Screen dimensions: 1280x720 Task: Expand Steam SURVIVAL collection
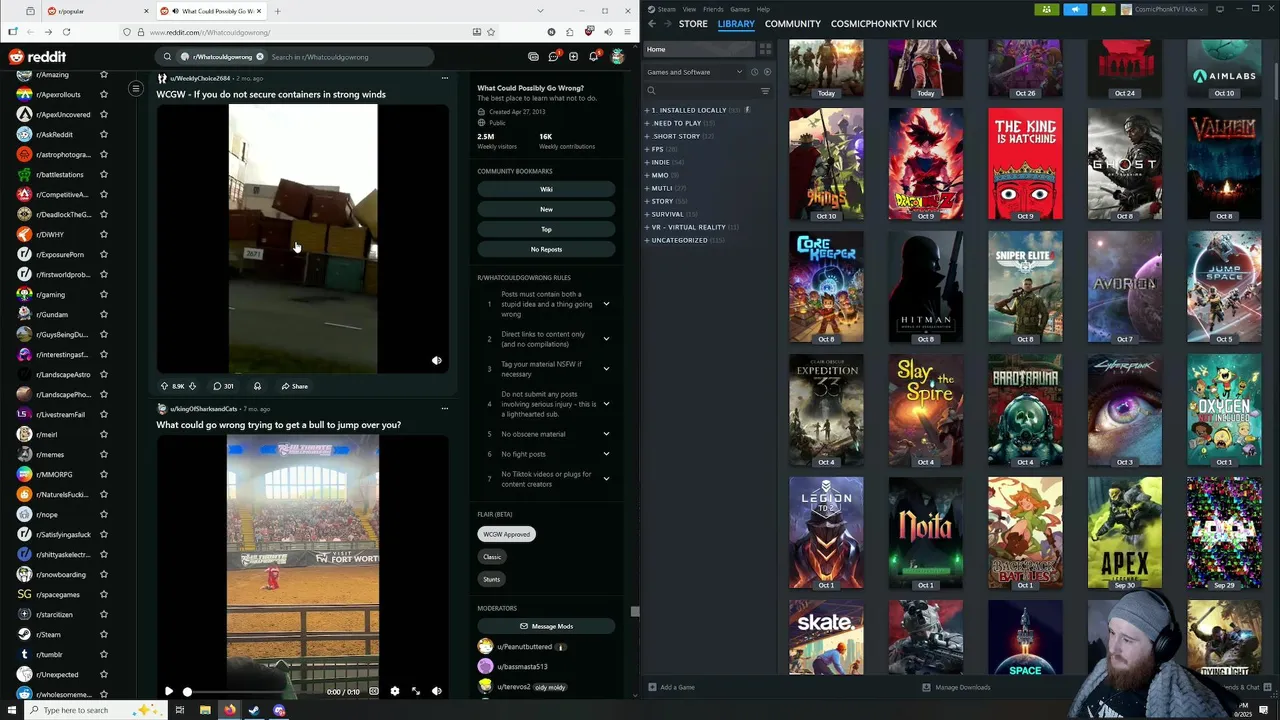(647, 214)
